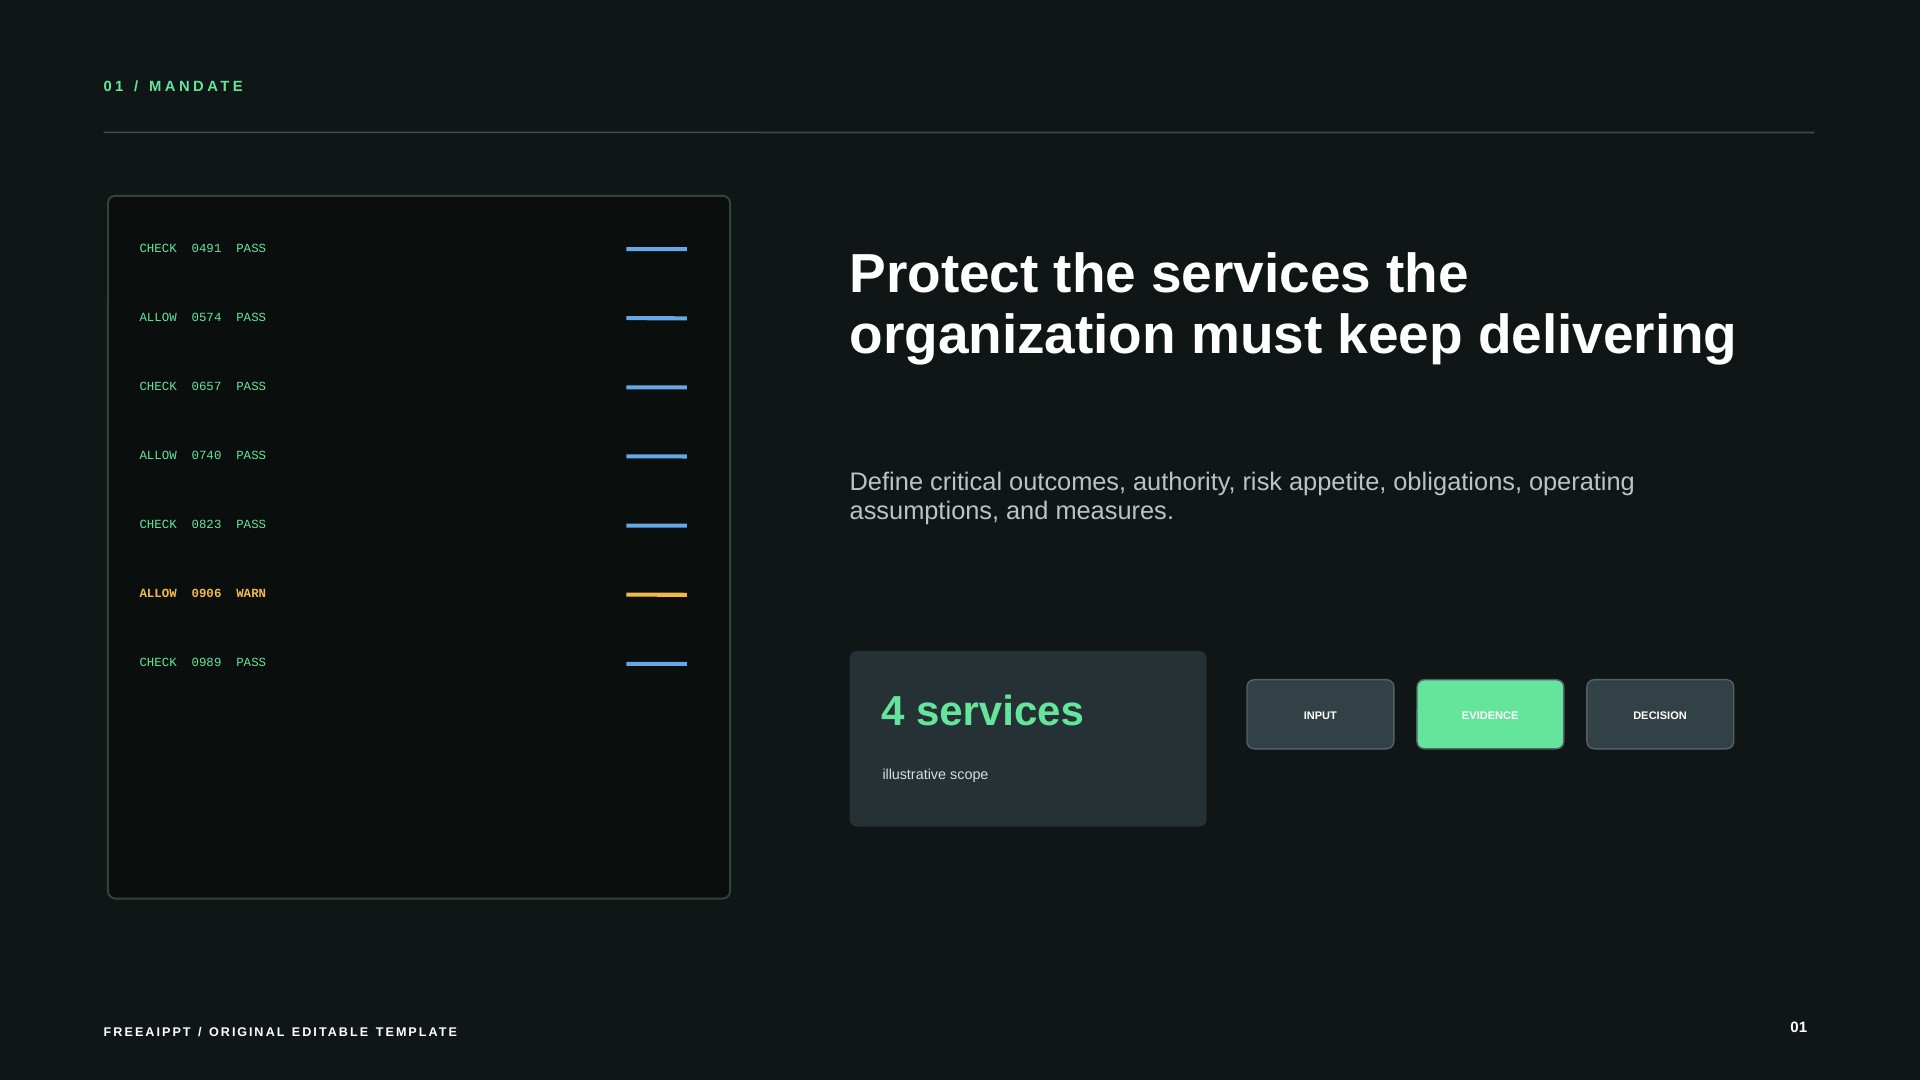Click the INPUT button
Image resolution: width=1921 pixels, height=1080 pixels.
point(1320,714)
